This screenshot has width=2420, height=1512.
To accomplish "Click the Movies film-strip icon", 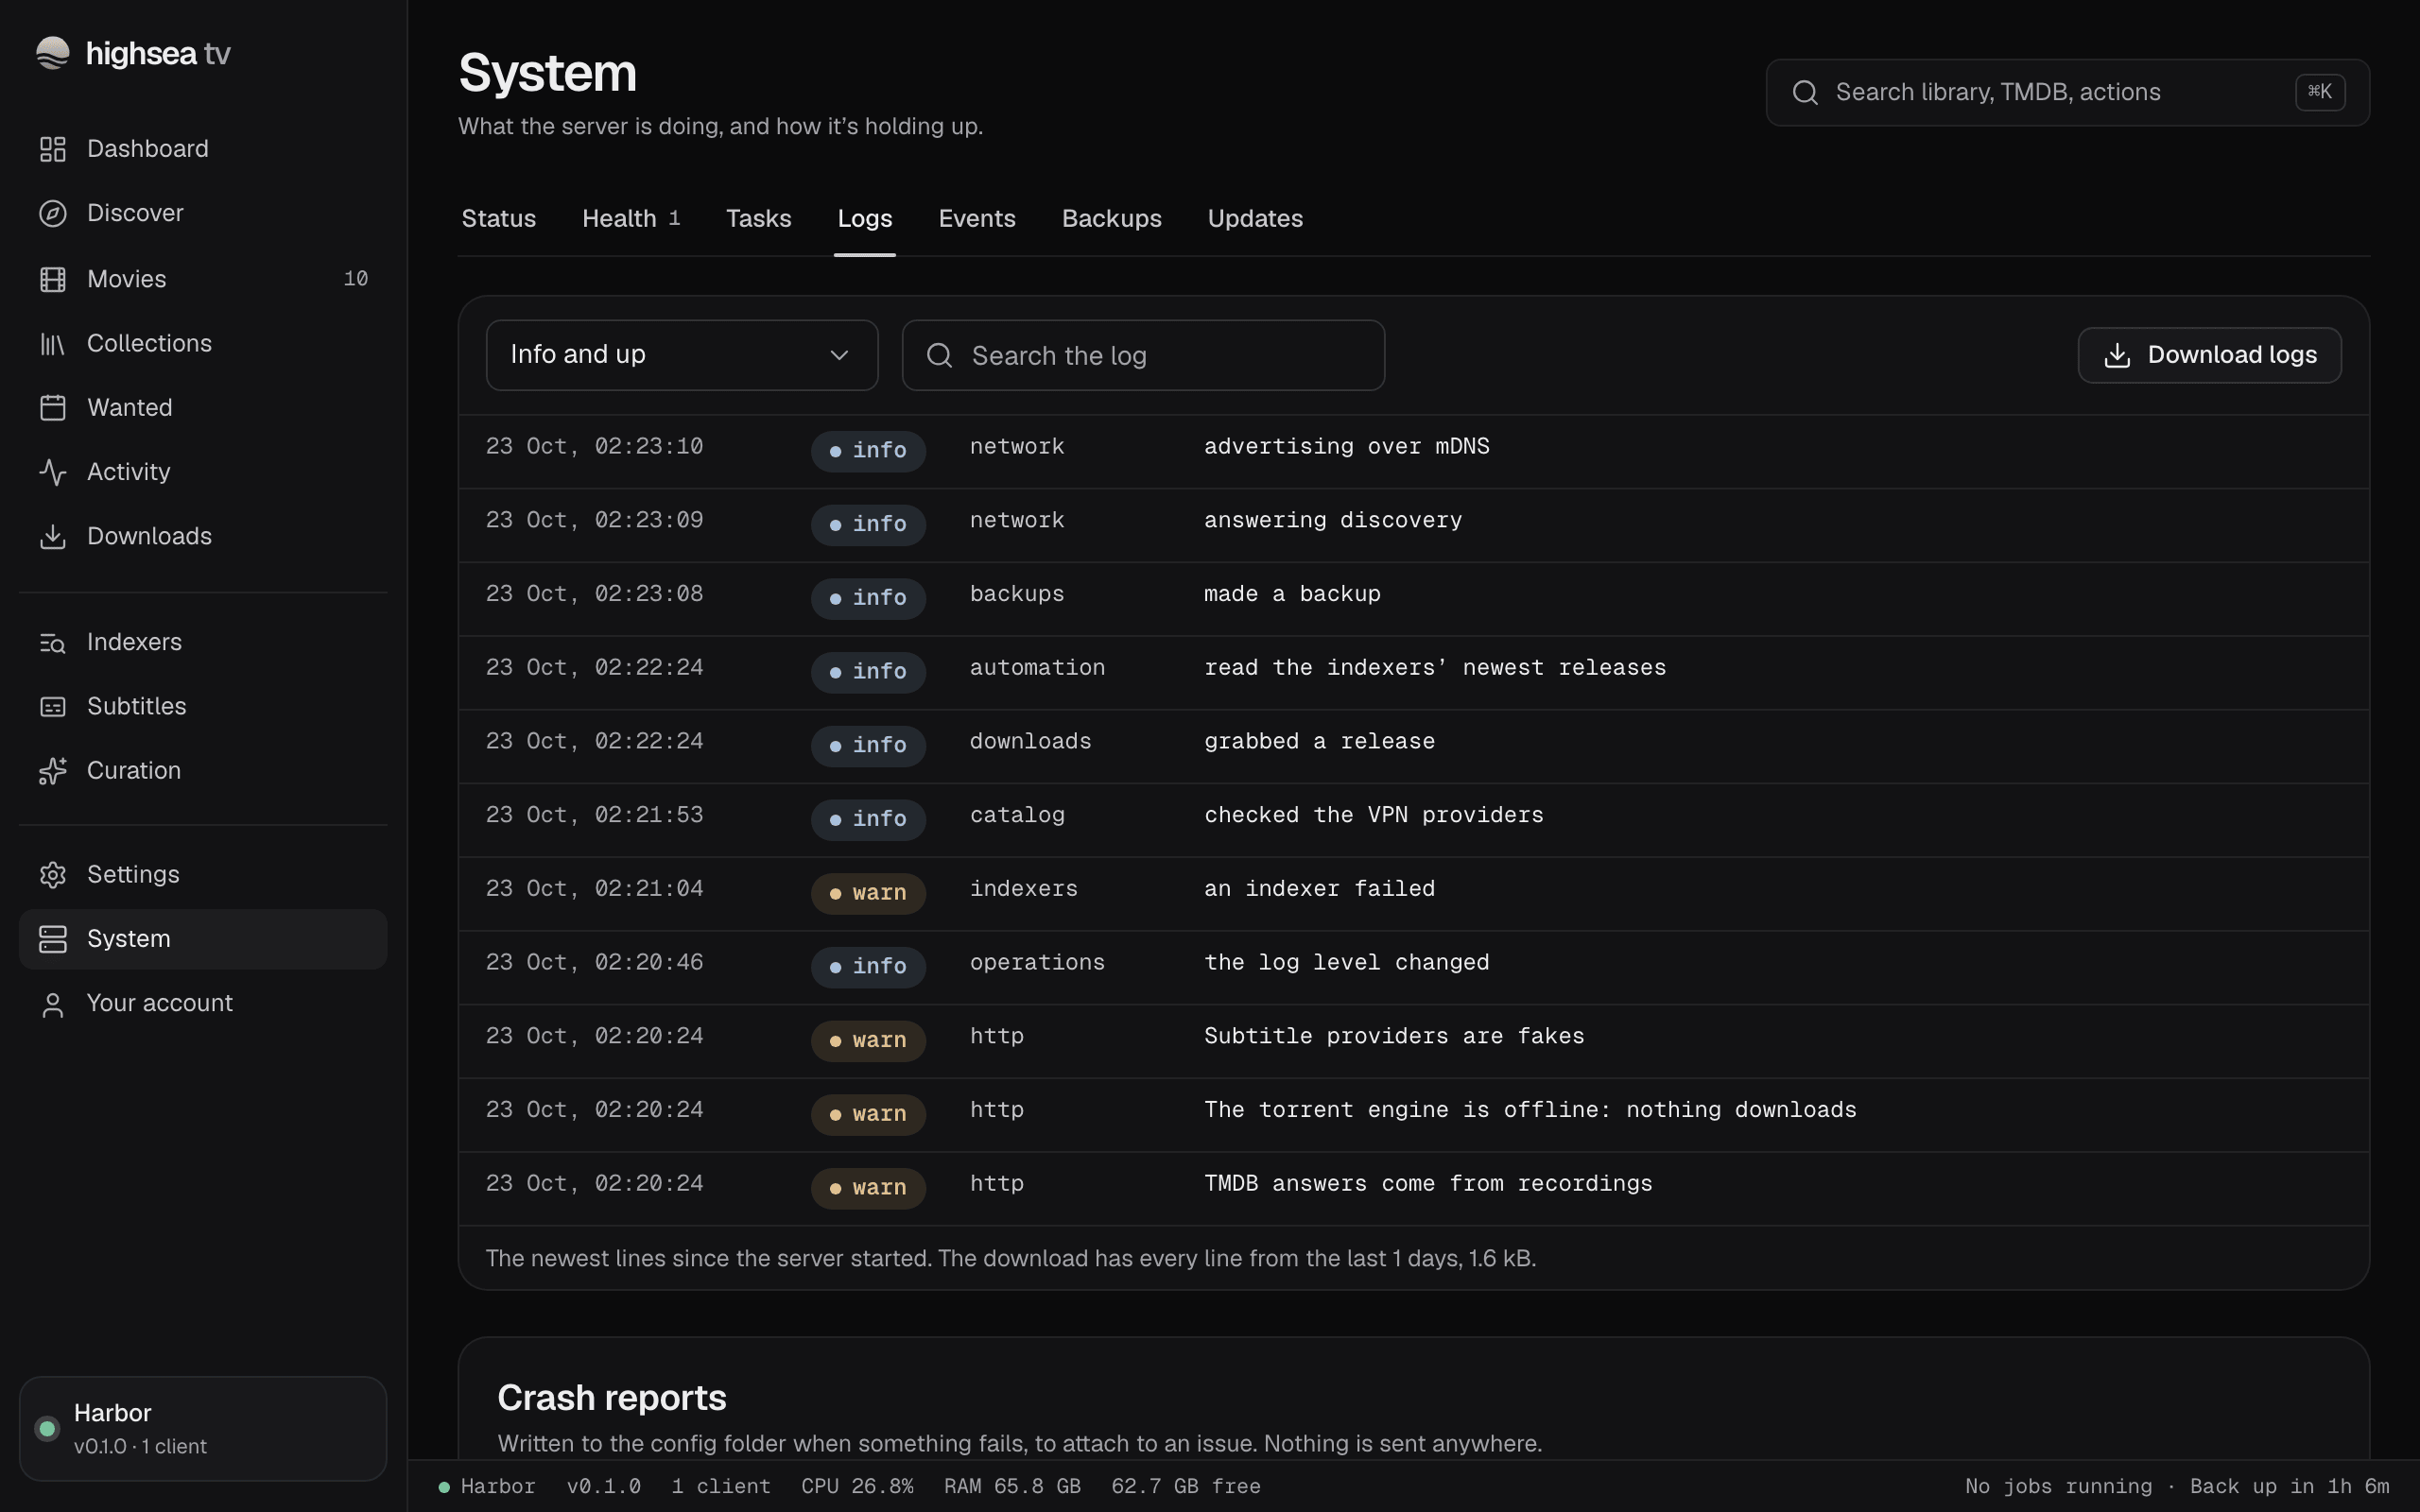I will pos(52,279).
